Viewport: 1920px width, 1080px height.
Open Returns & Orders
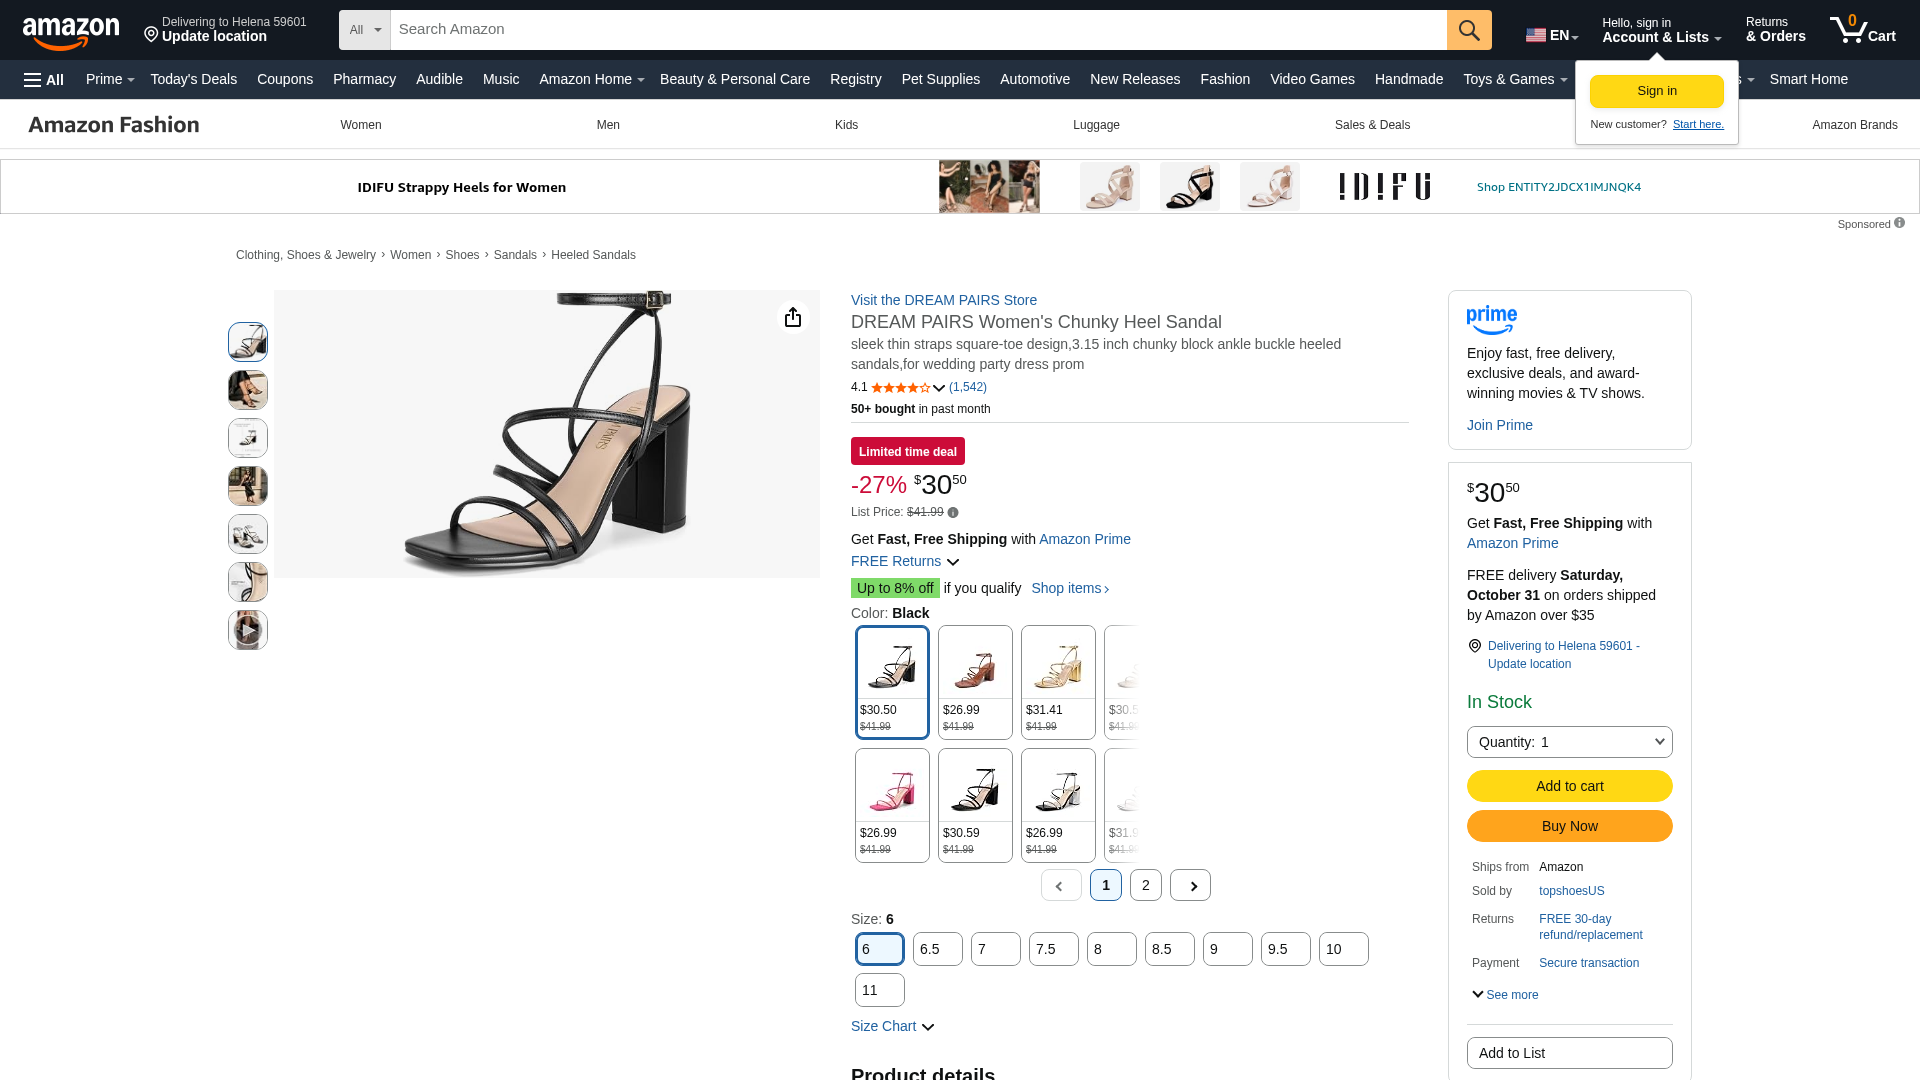point(1775,30)
